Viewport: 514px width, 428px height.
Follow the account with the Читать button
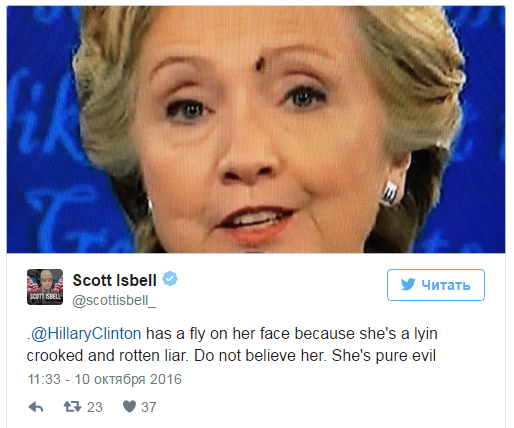[436, 285]
